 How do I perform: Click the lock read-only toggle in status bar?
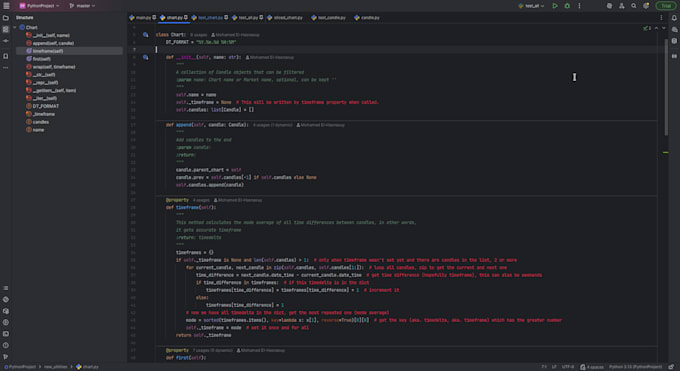tap(672, 367)
